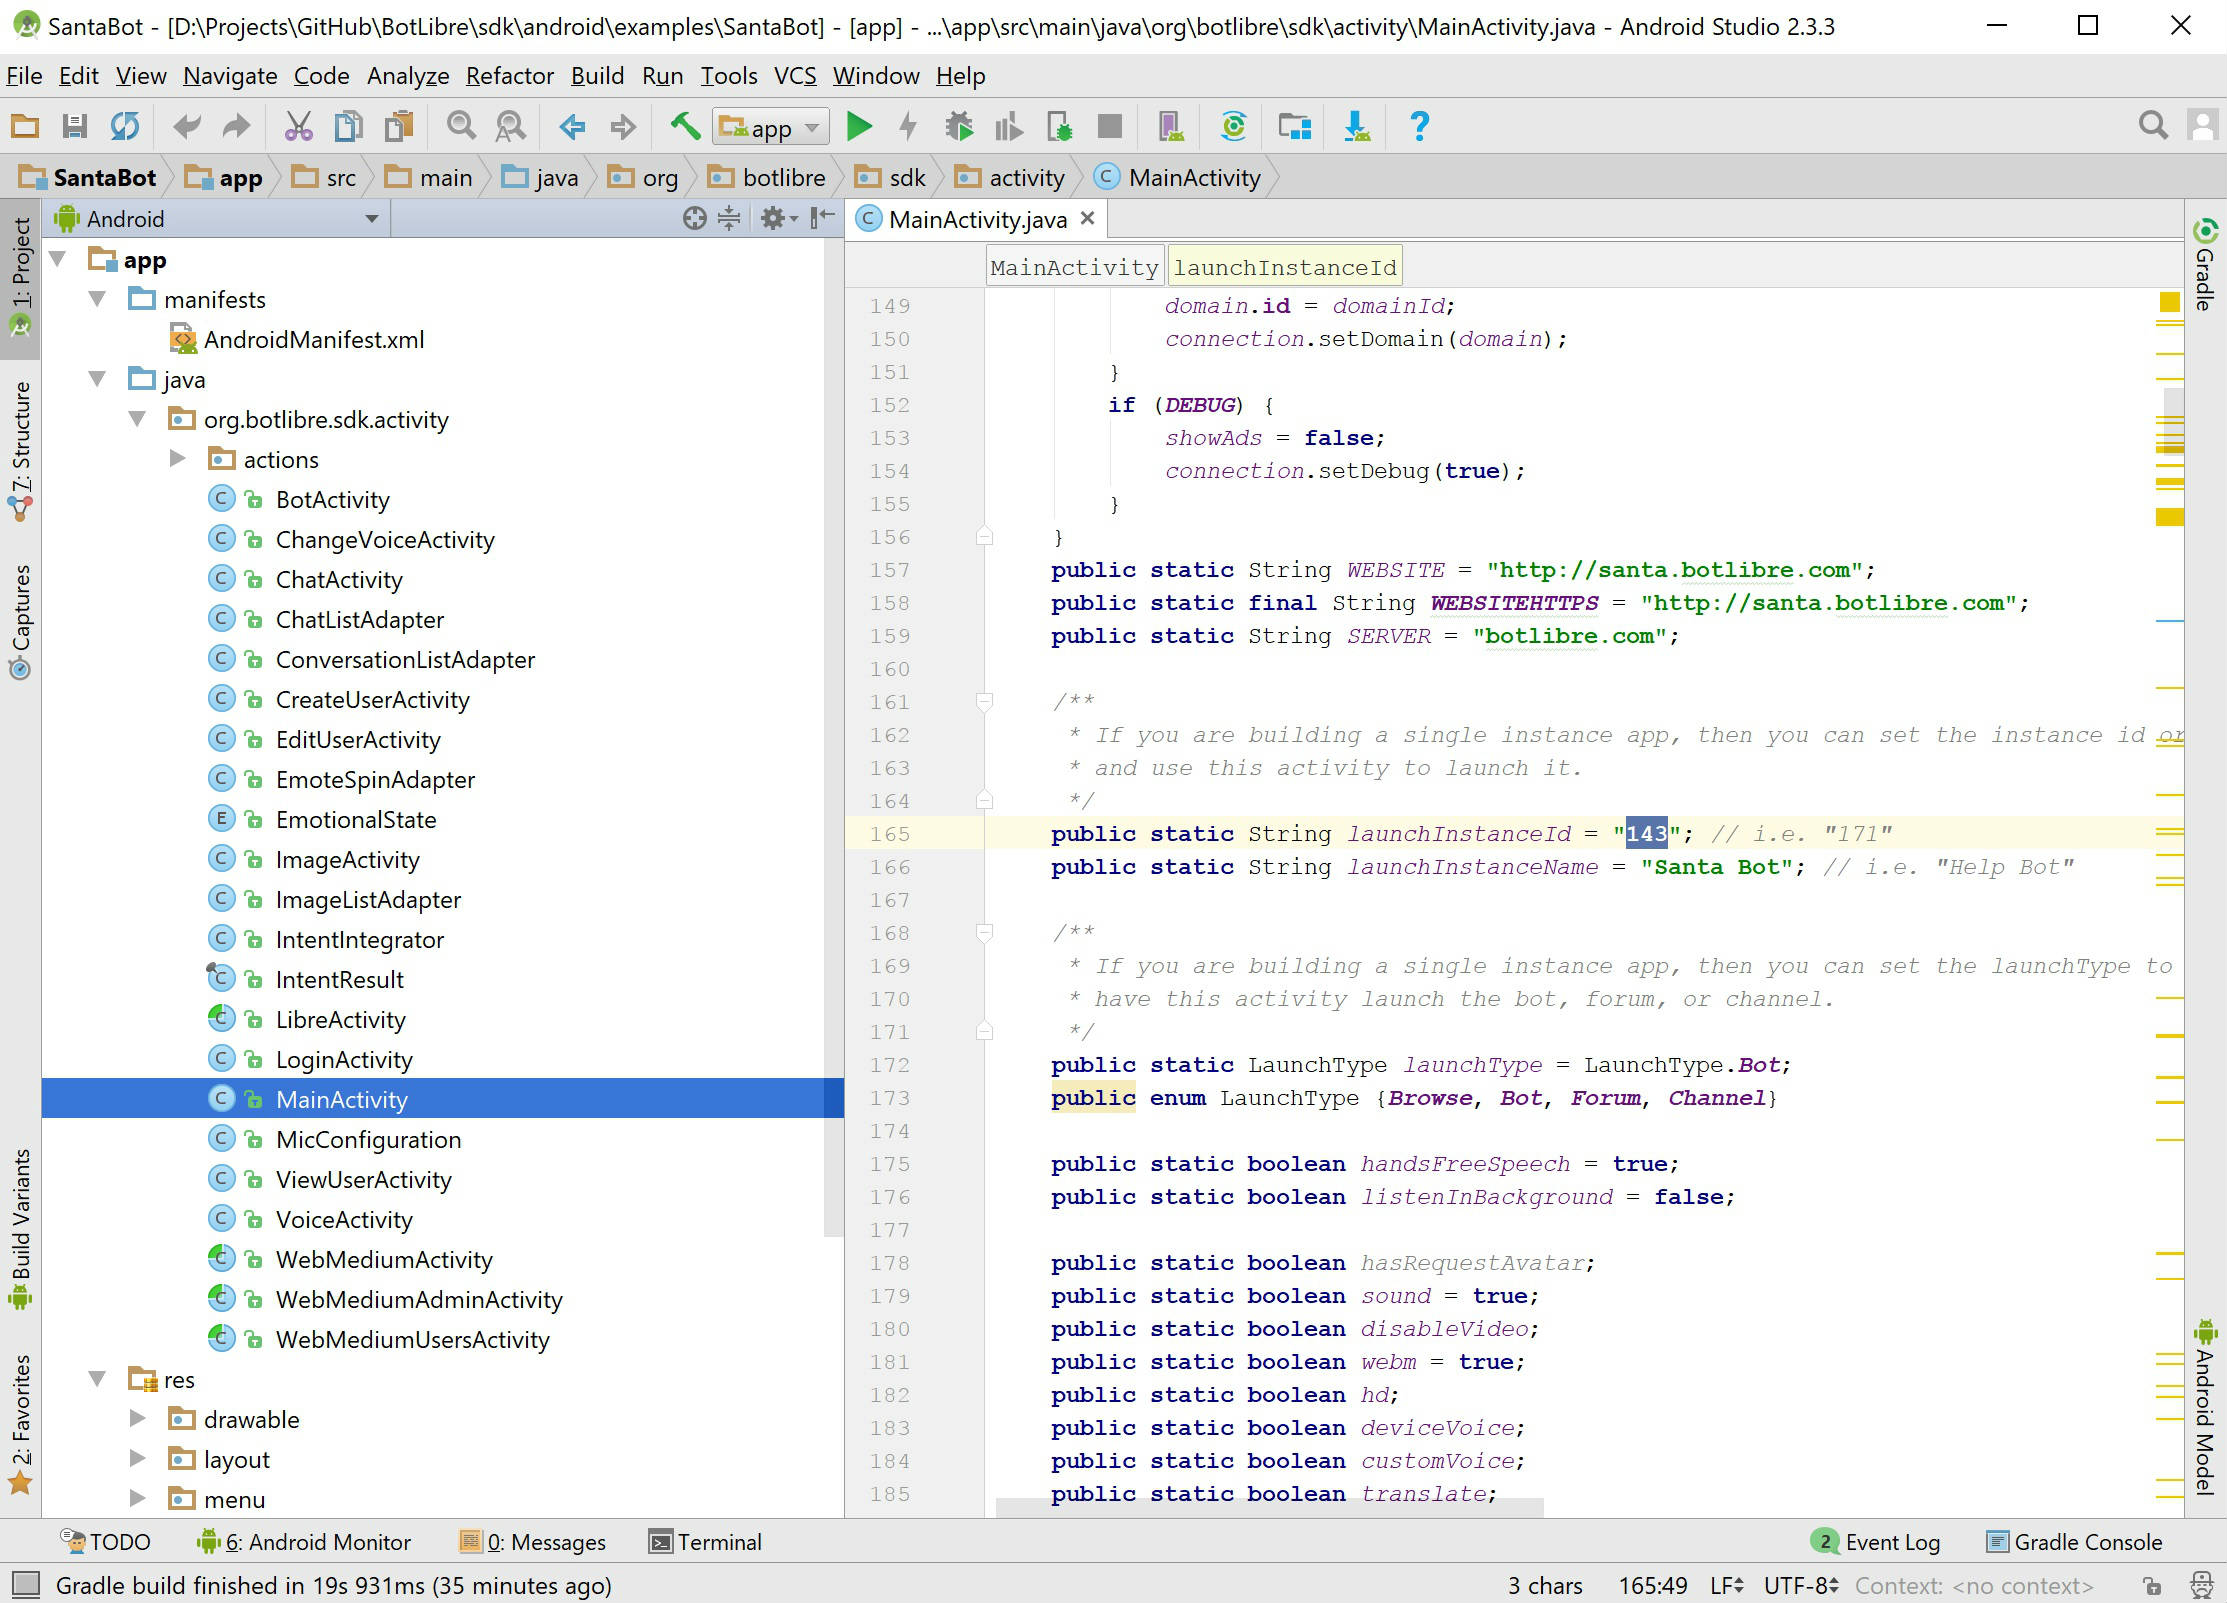The height and width of the screenshot is (1603, 2227).
Task: Open the SDK Manager download icon
Action: point(1357,126)
